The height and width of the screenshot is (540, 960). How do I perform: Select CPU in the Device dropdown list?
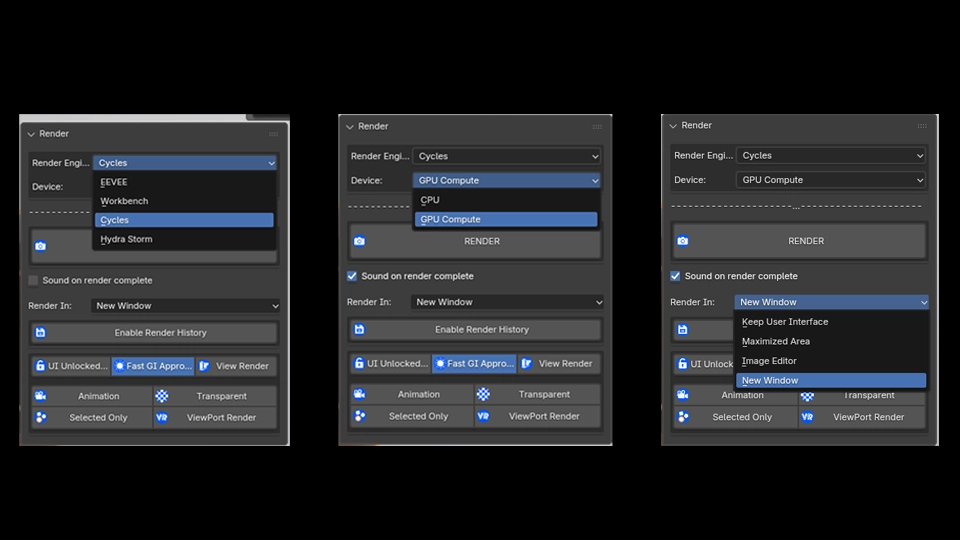pyautogui.click(x=506, y=200)
